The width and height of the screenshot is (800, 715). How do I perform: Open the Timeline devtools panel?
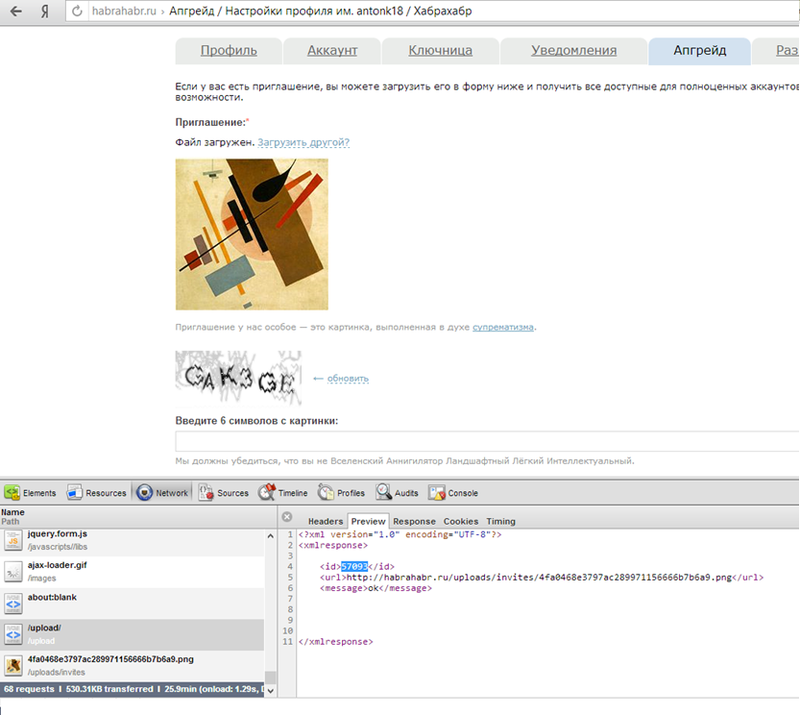tap(283, 493)
